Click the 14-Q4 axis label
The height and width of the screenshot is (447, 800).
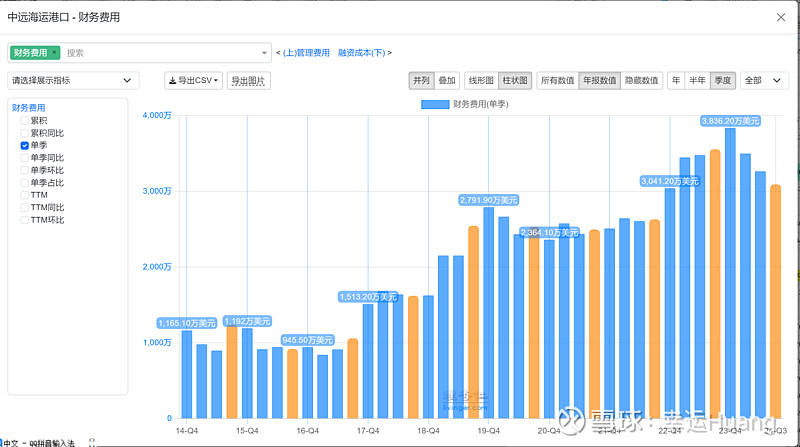(187, 431)
